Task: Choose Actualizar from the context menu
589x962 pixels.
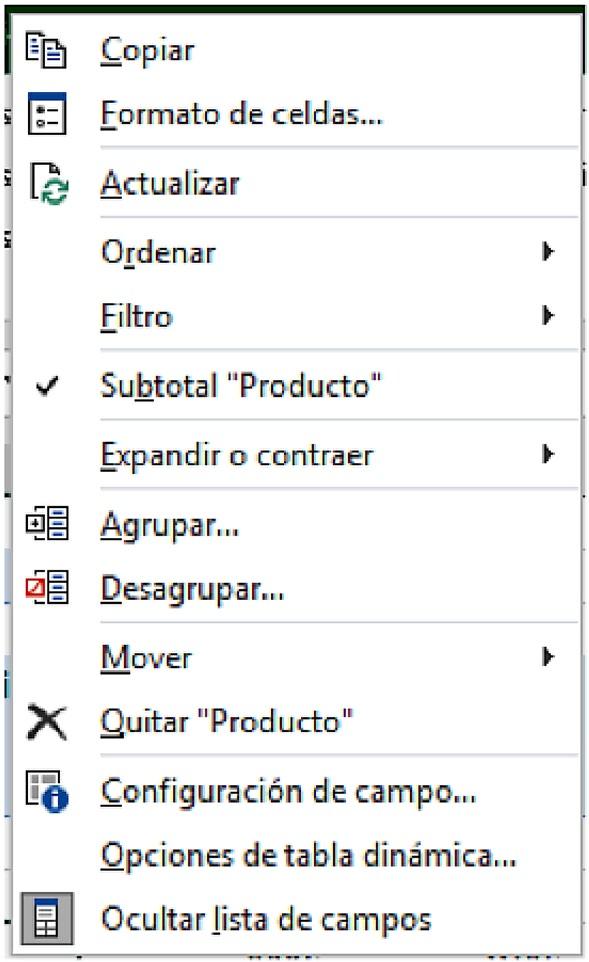Action: pyautogui.click(x=170, y=184)
